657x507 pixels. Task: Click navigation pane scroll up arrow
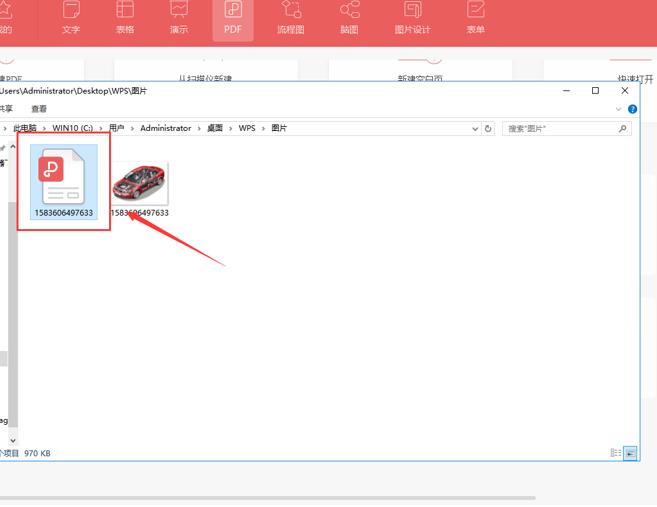point(13,147)
